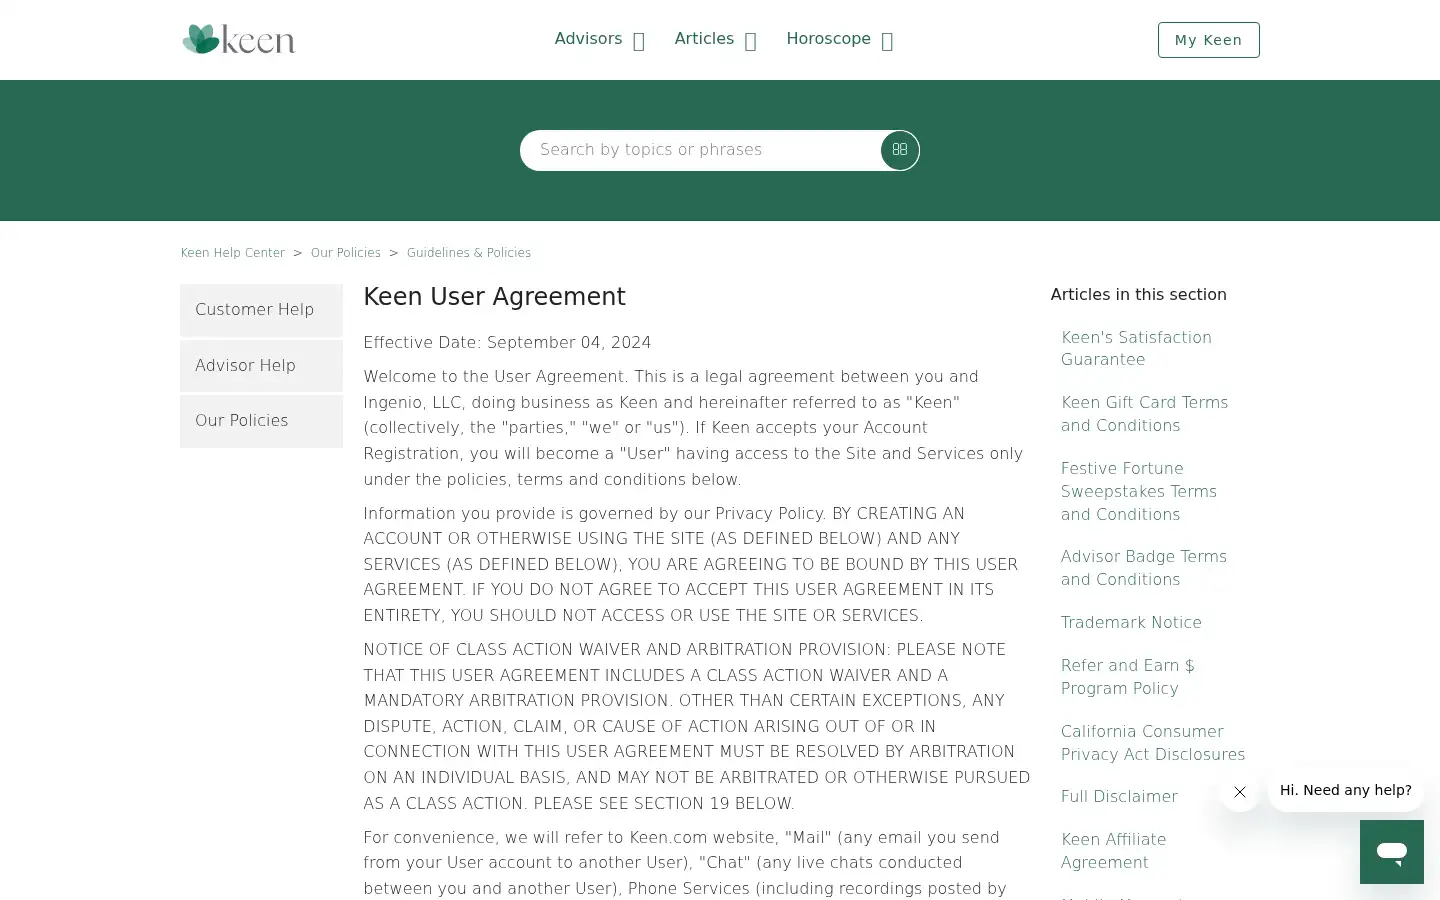The image size is (1440, 900).
Task: Open Keen Affiliate Agreement article
Action: 1113,851
